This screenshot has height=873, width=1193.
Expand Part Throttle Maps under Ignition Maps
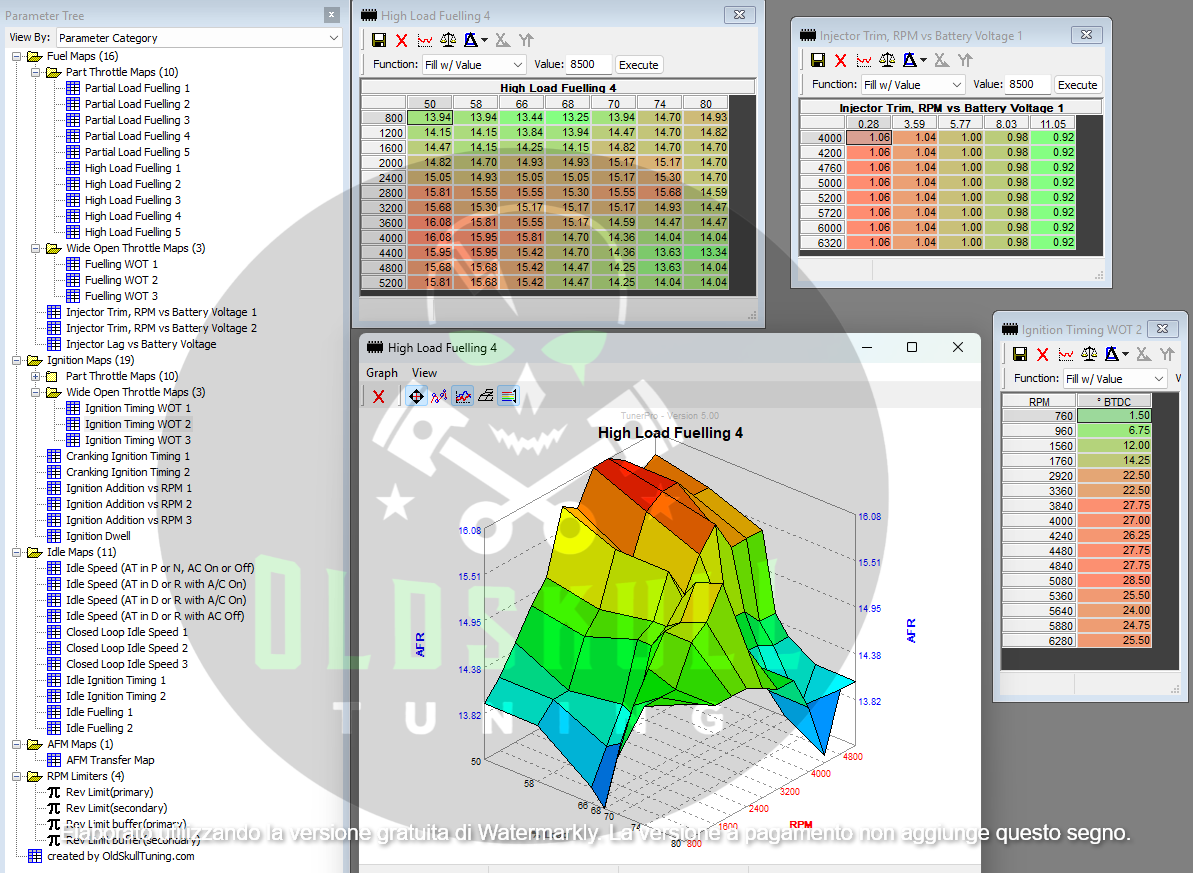point(36,376)
